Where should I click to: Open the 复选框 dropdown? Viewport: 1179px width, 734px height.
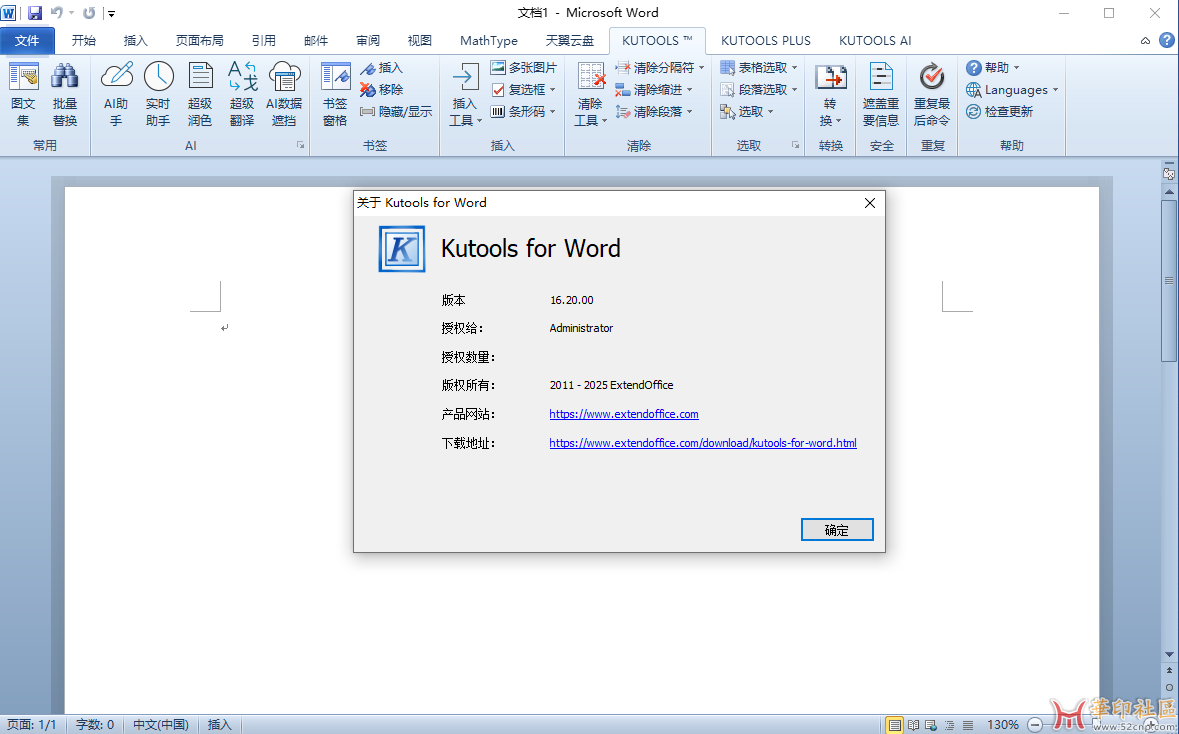click(x=524, y=89)
